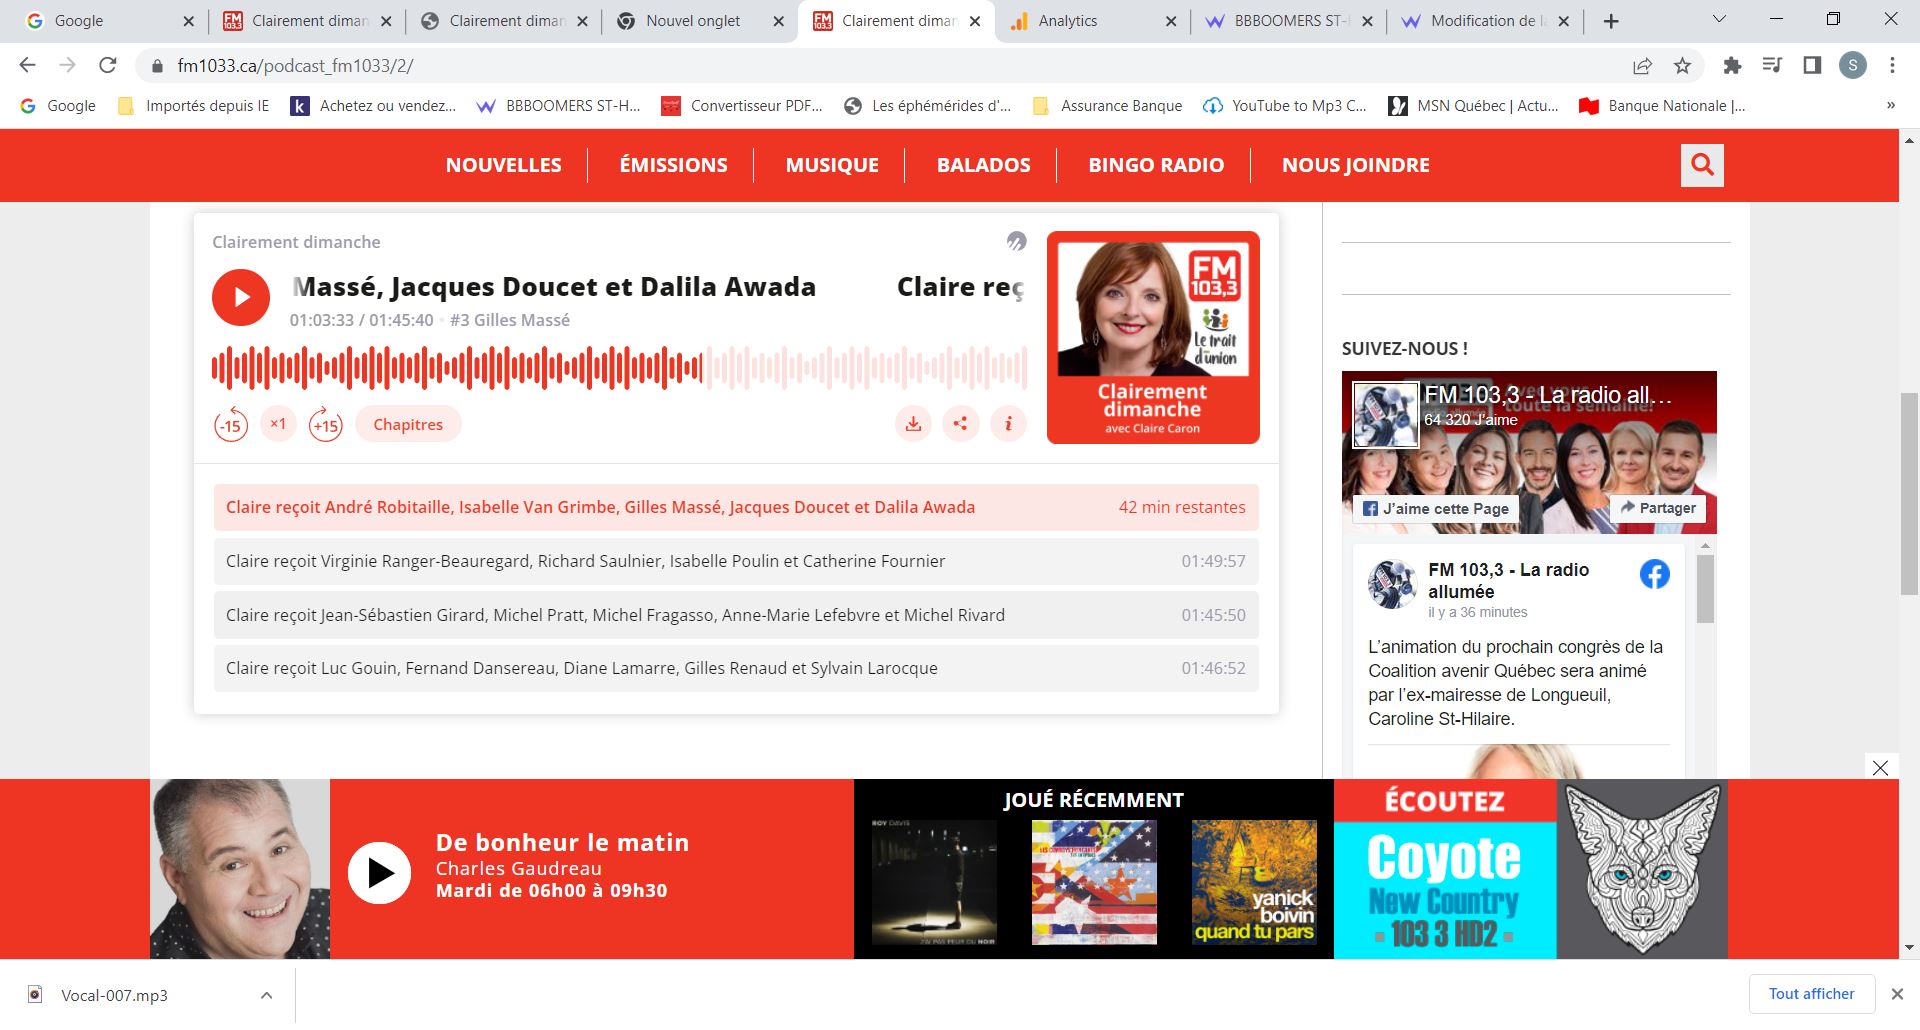The height and width of the screenshot is (1030, 1920).
Task: Open the Chapitres list
Action: (x=408, y=424)
